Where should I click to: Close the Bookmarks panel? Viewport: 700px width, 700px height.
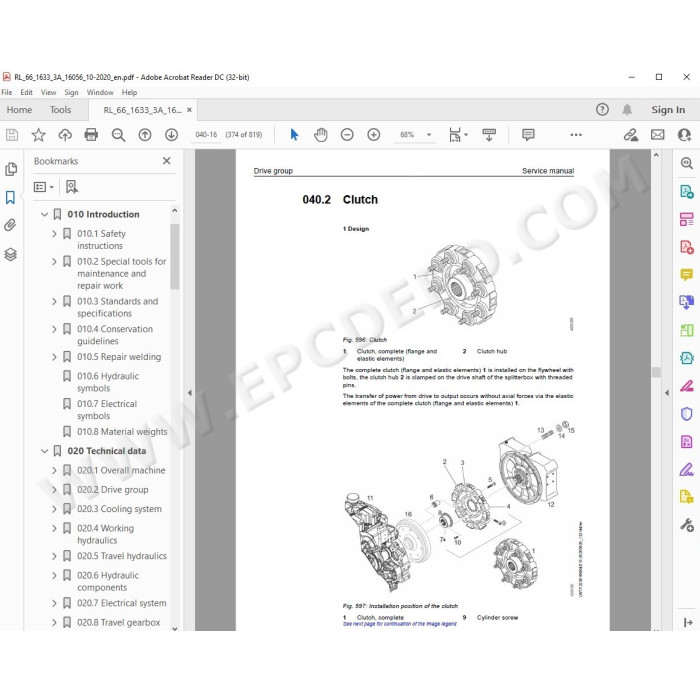(167, 161)
